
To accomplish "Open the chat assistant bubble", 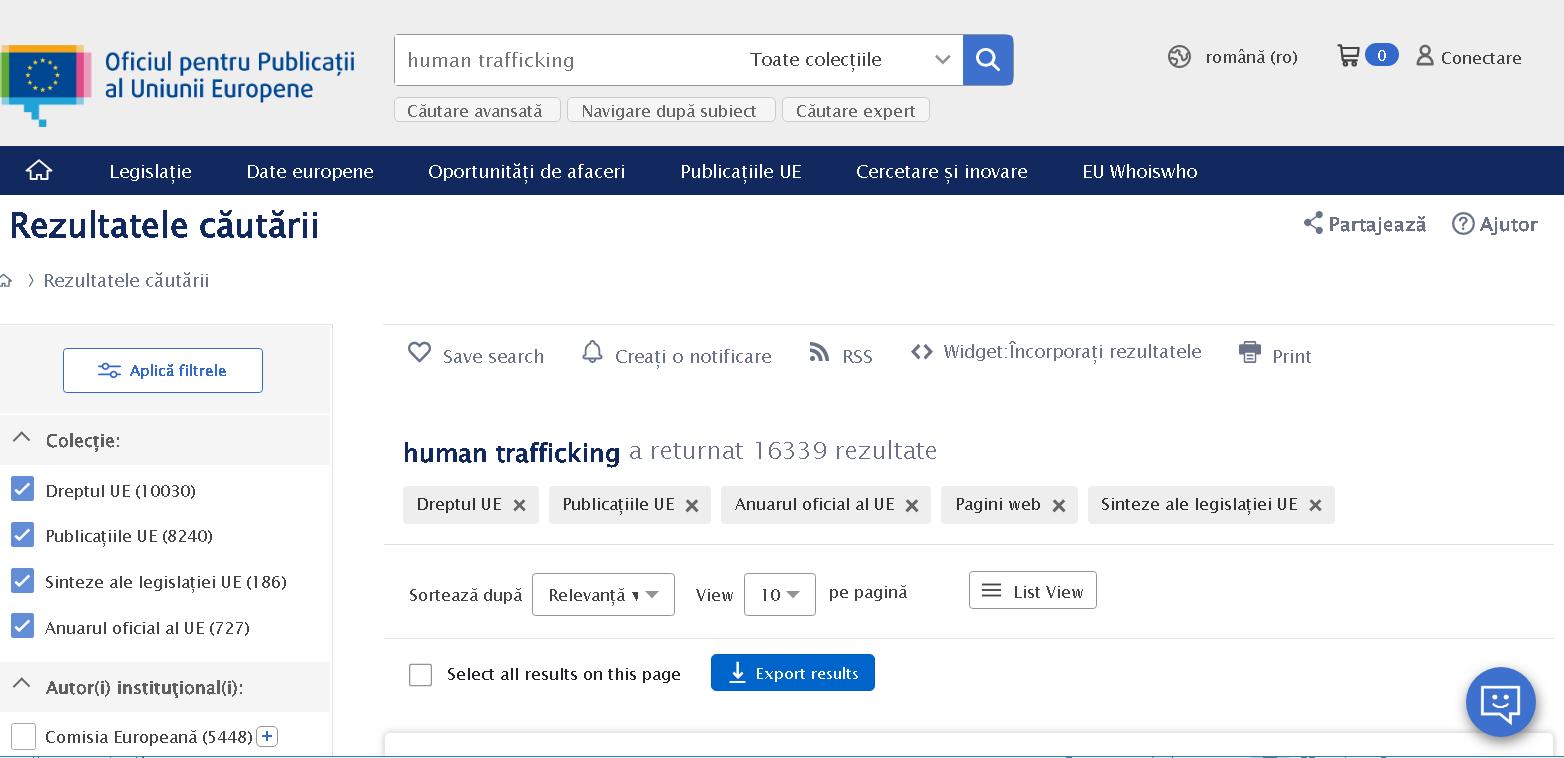I will (1500, 702).
